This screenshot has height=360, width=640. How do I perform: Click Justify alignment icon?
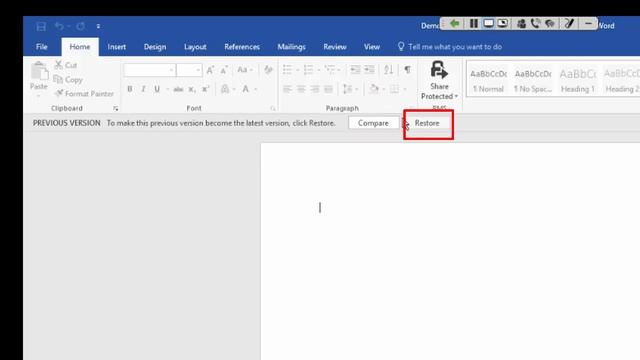tap(329, 89)
